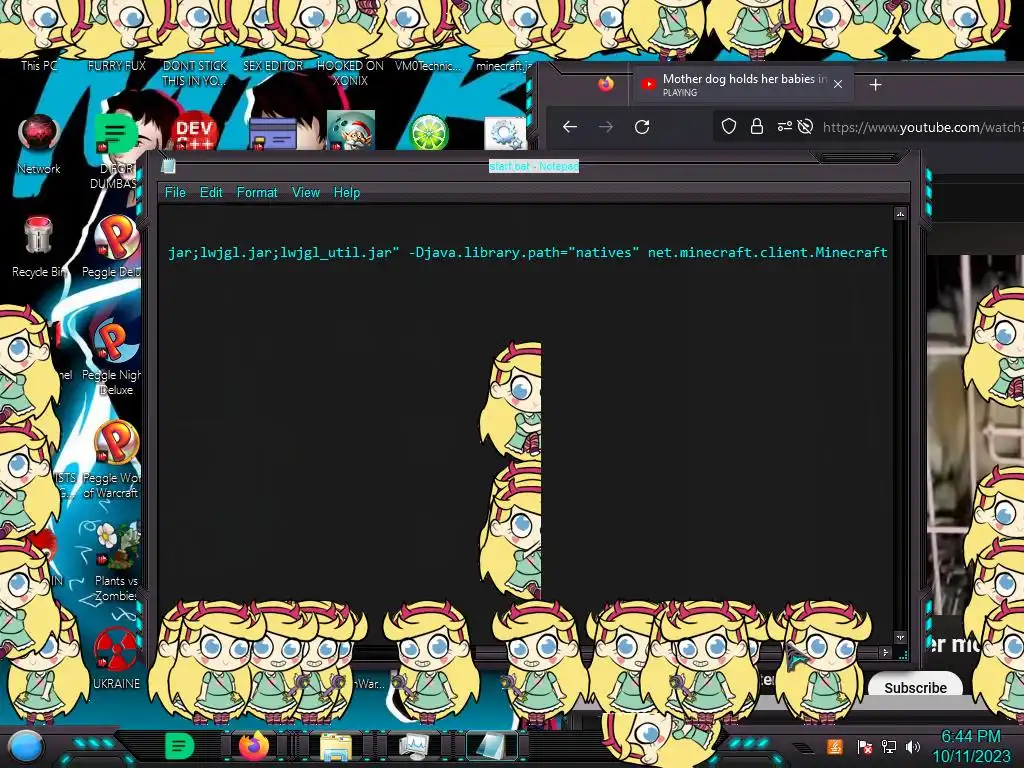Open the Network desktop icon
The width and height of the screenshot is (1024, 768).
coord(39,144)
